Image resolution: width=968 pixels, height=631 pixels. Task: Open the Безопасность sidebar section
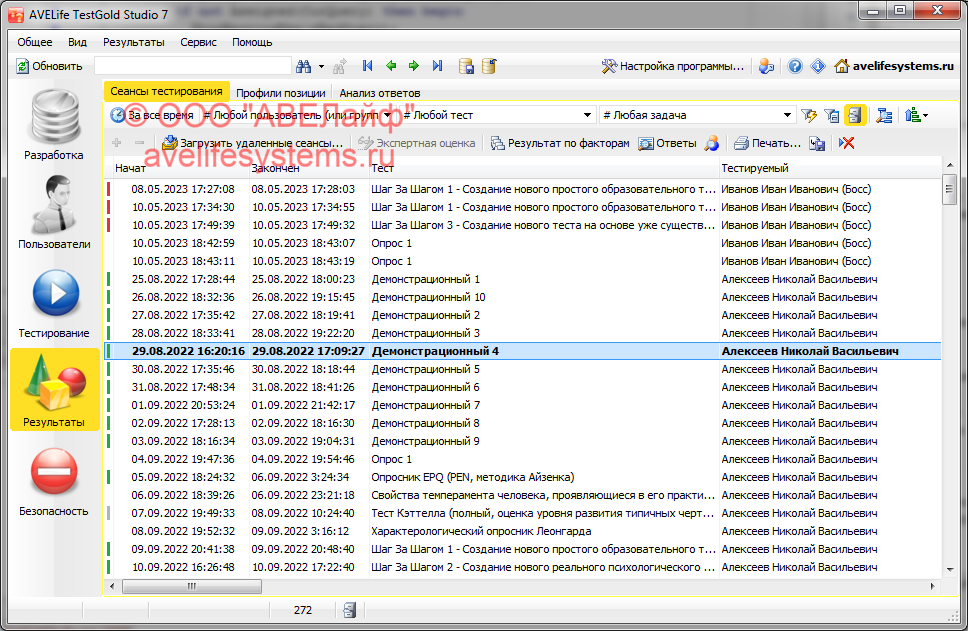point(54,480)
